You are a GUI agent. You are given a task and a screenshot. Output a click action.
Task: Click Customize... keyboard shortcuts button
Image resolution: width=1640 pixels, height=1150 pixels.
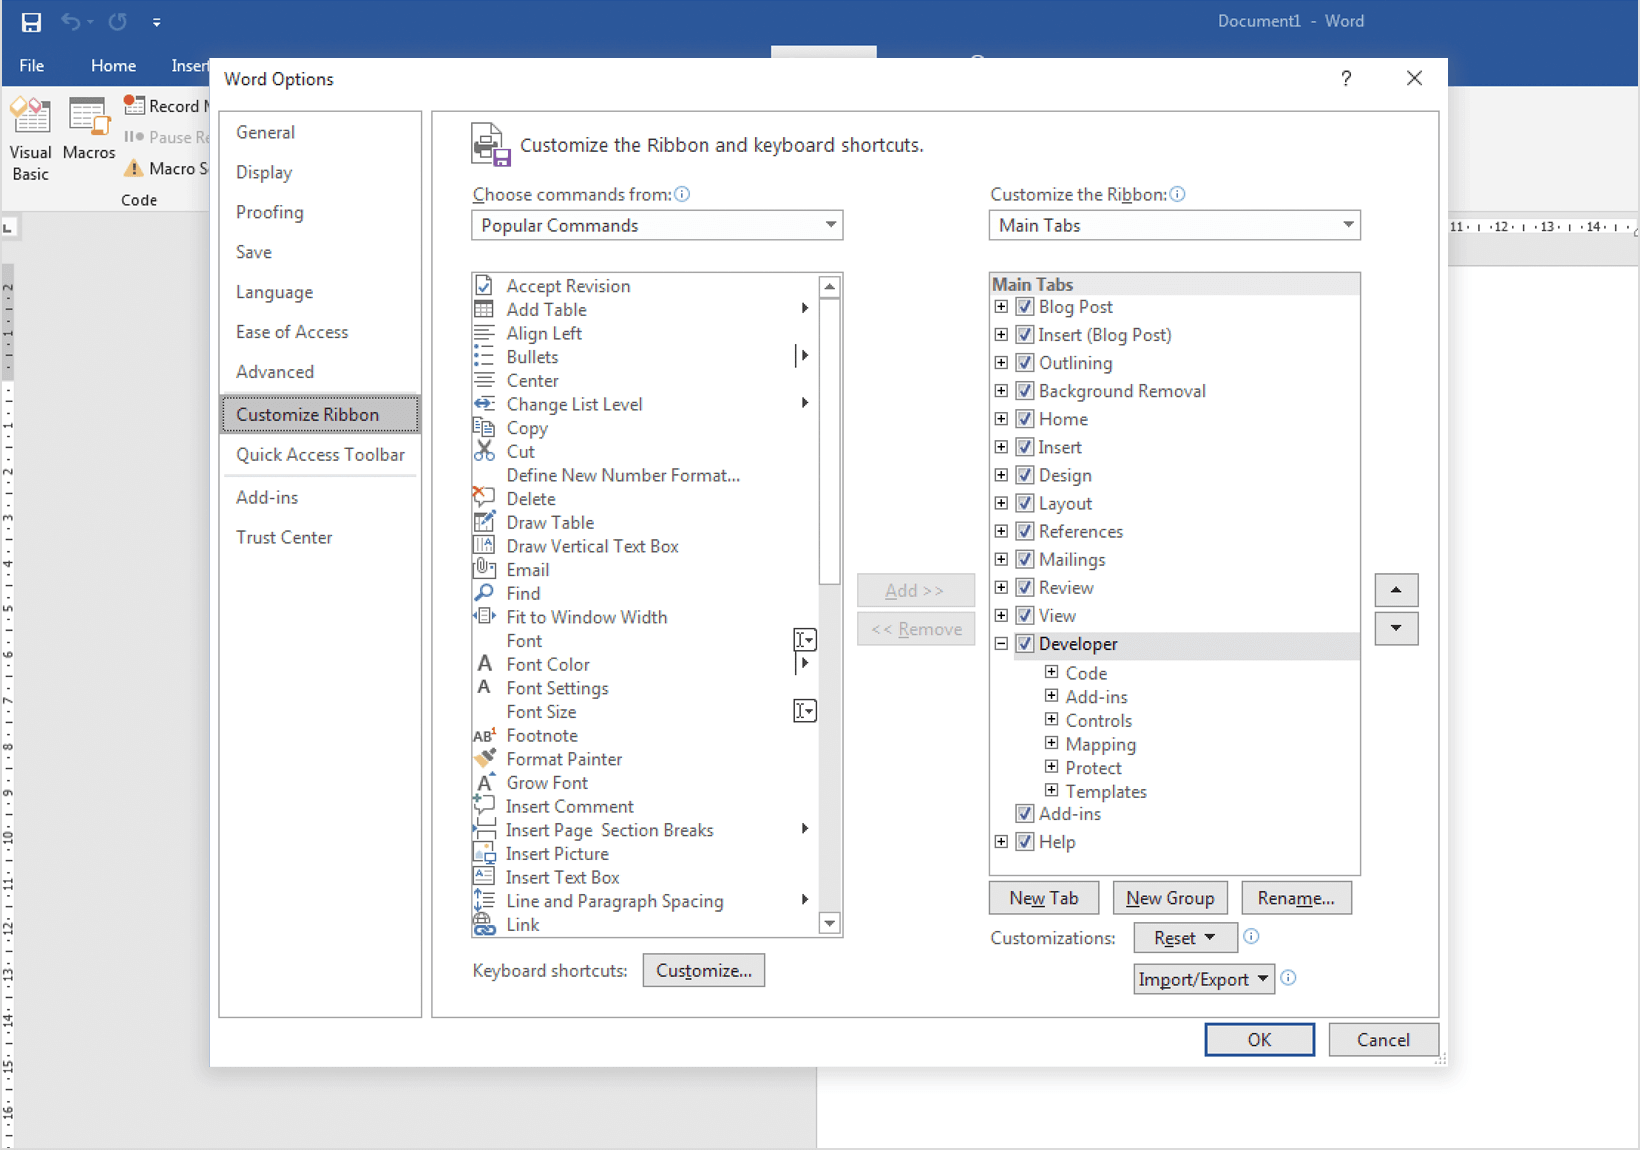[703, 970]
